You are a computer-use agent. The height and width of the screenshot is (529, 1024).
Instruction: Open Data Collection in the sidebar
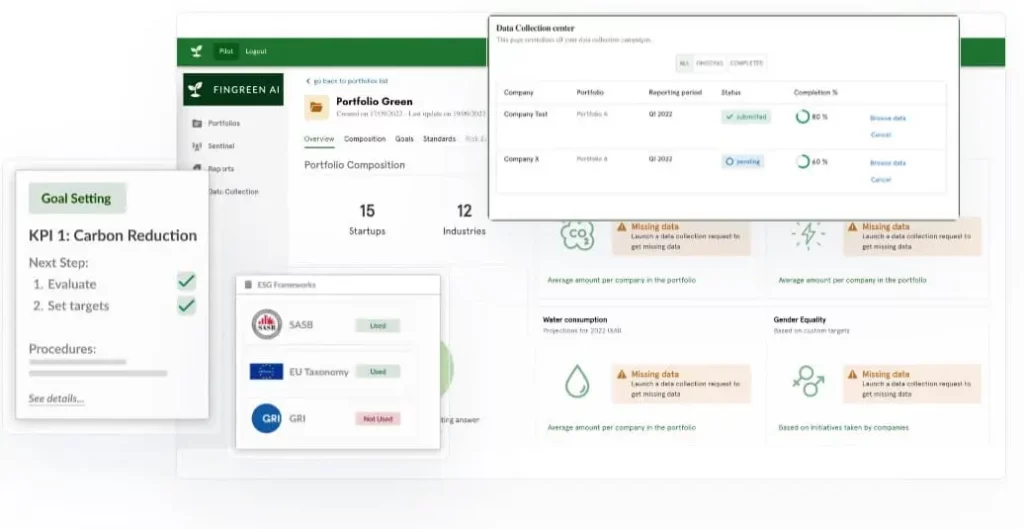click(x=233, y=191)
